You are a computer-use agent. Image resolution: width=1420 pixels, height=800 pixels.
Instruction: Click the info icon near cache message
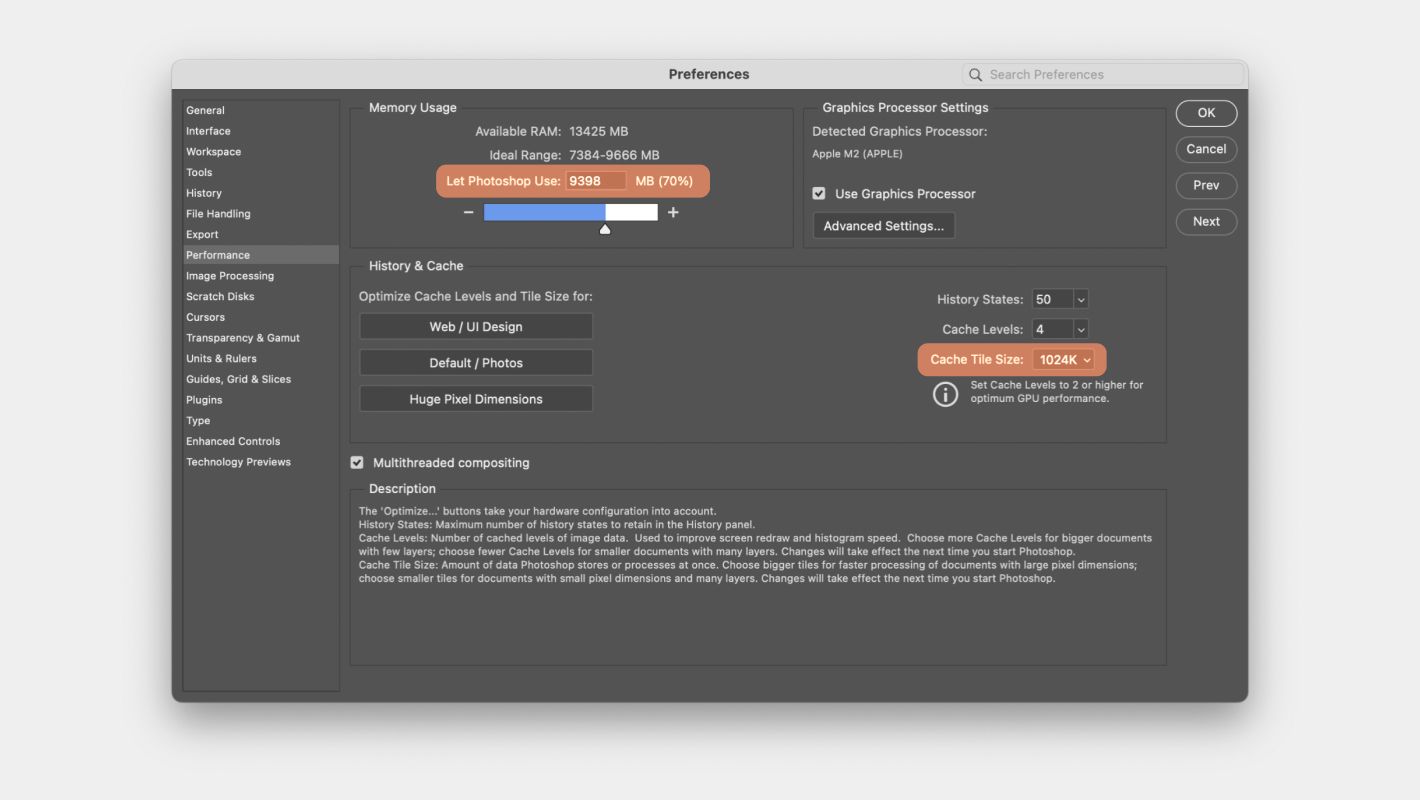click(945, 393)
